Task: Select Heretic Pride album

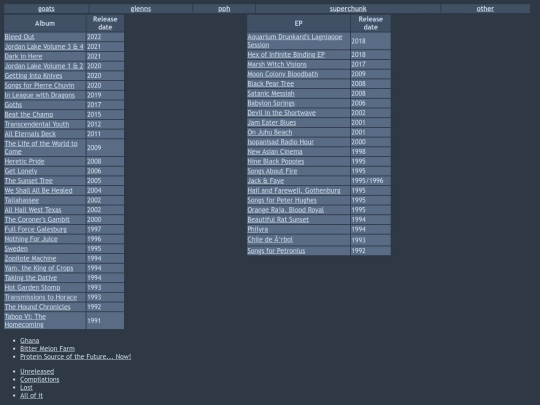Action: coord(24,161)
